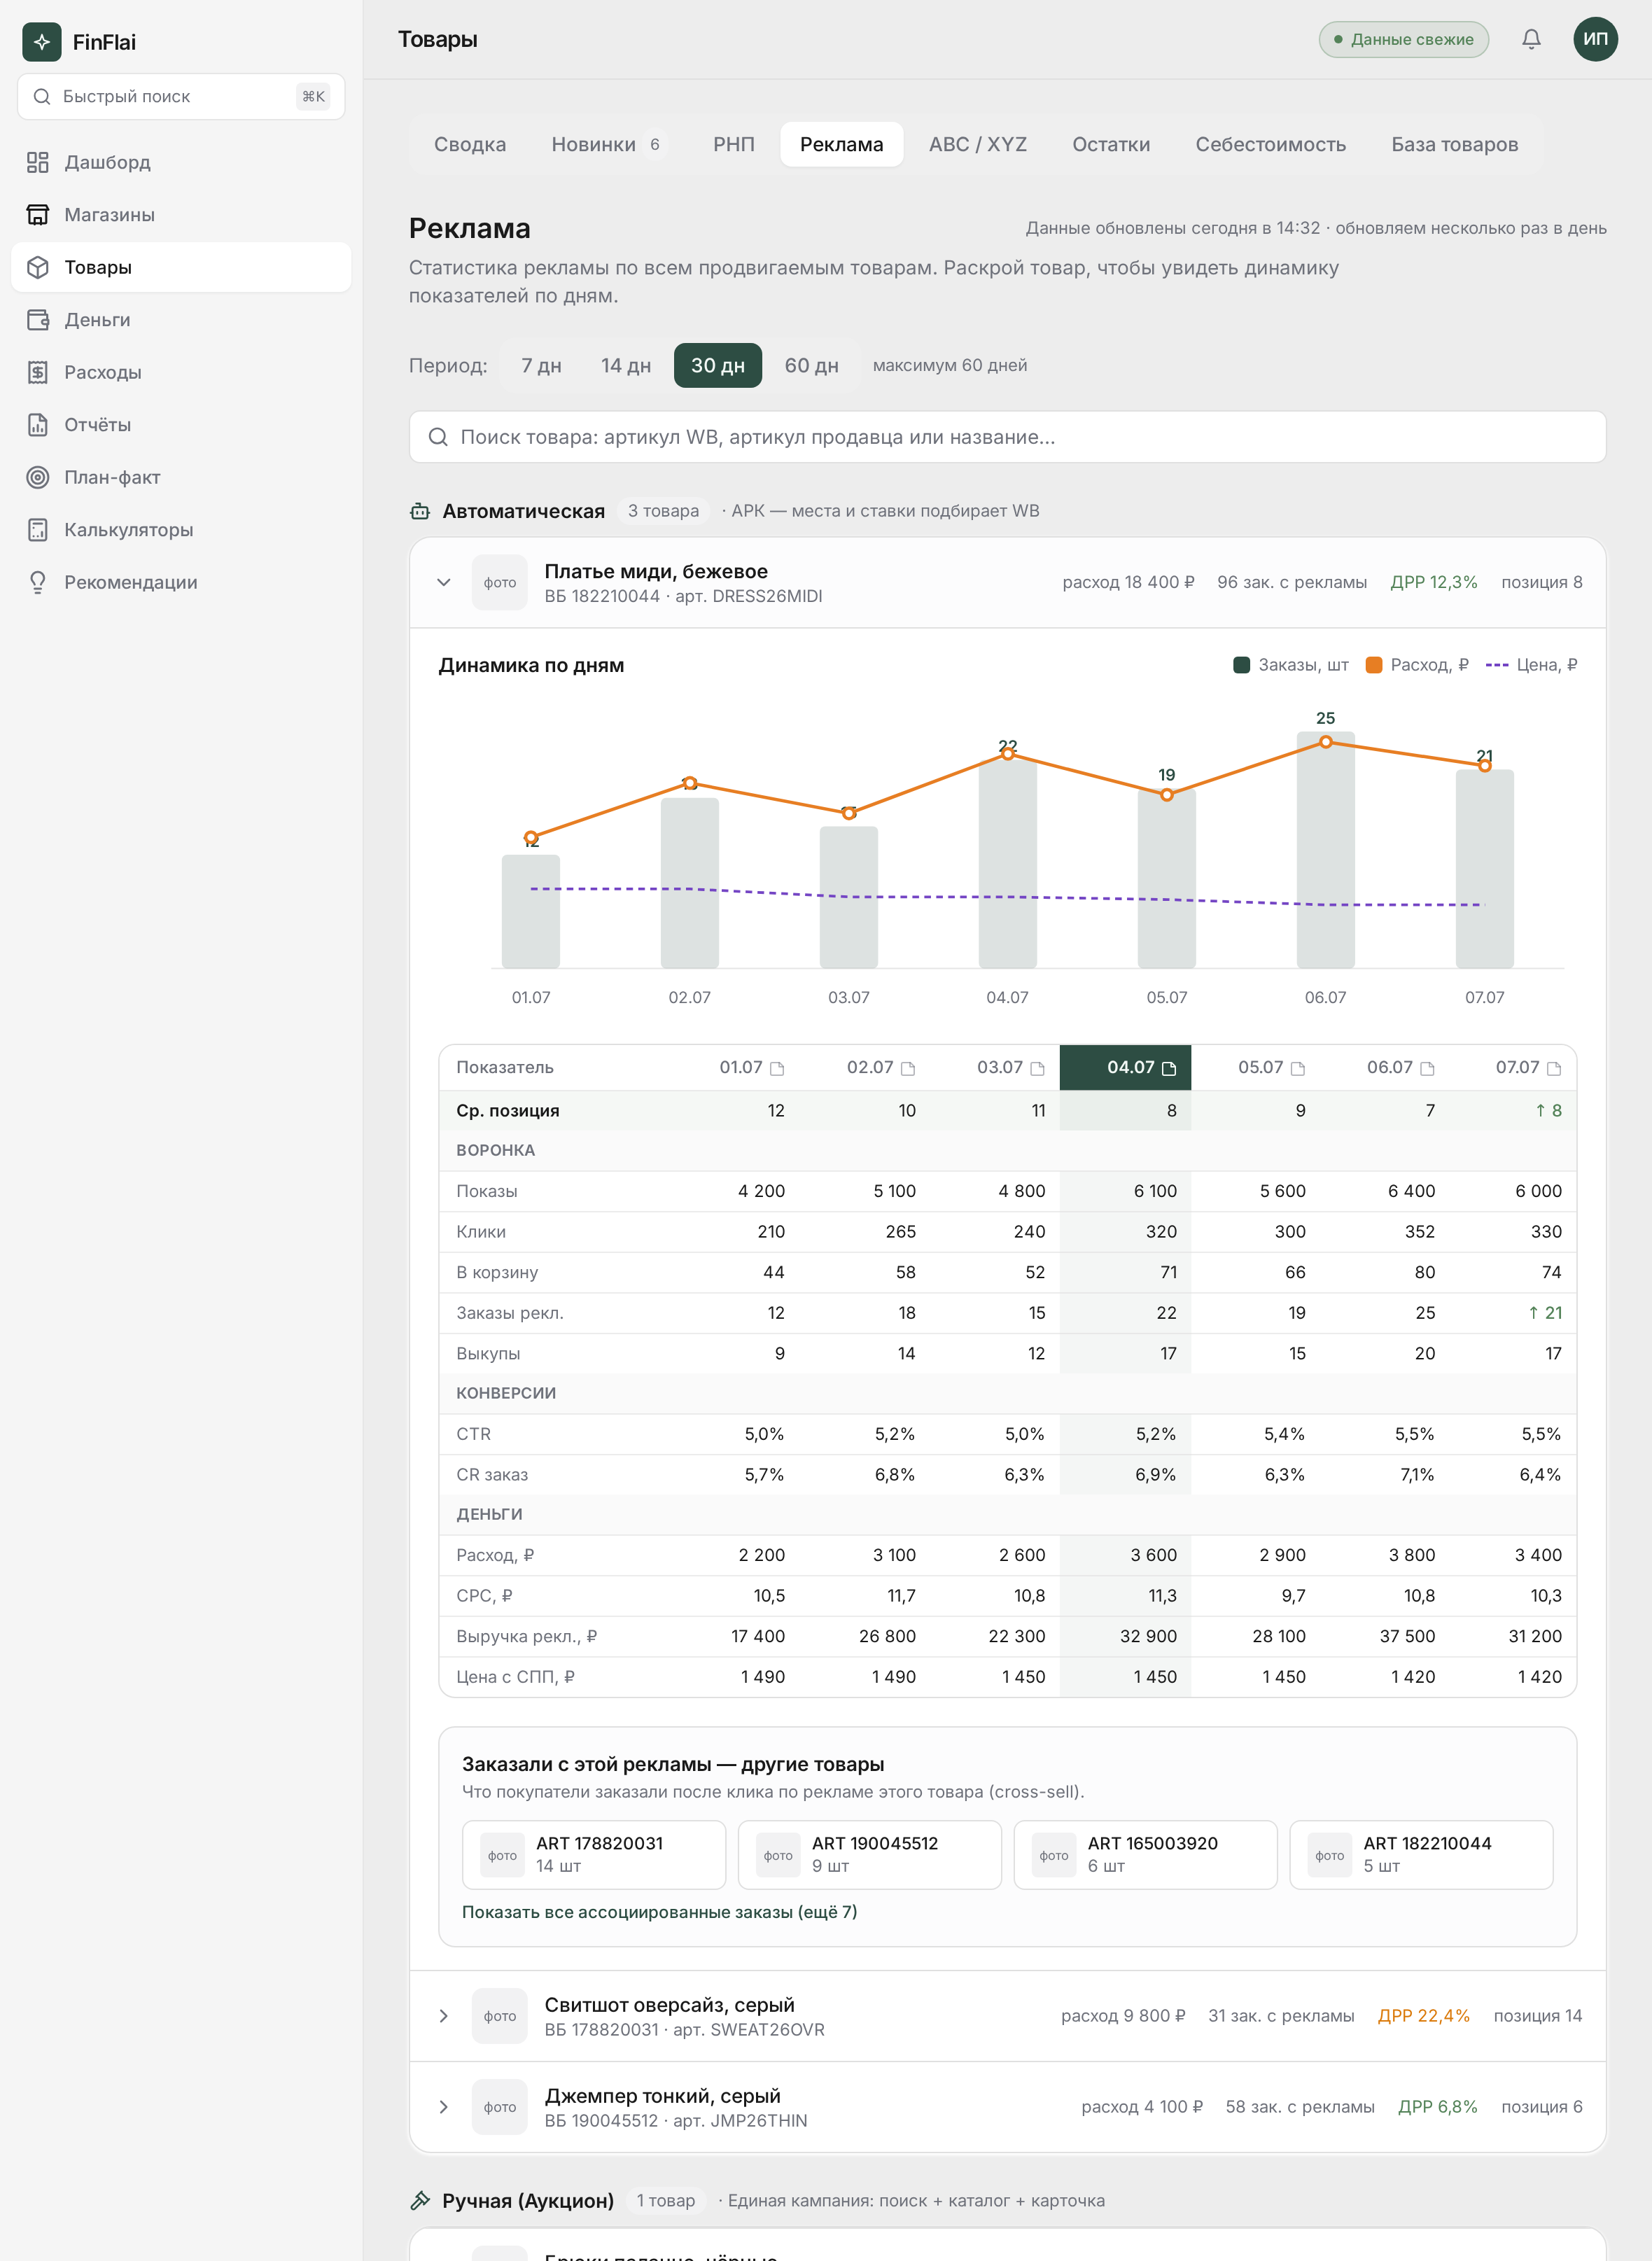The height and width of the screenshot is (2261, 1652).
Task: Expand the Джемпер тонкий, серый row
Action: click(444, 2107)
